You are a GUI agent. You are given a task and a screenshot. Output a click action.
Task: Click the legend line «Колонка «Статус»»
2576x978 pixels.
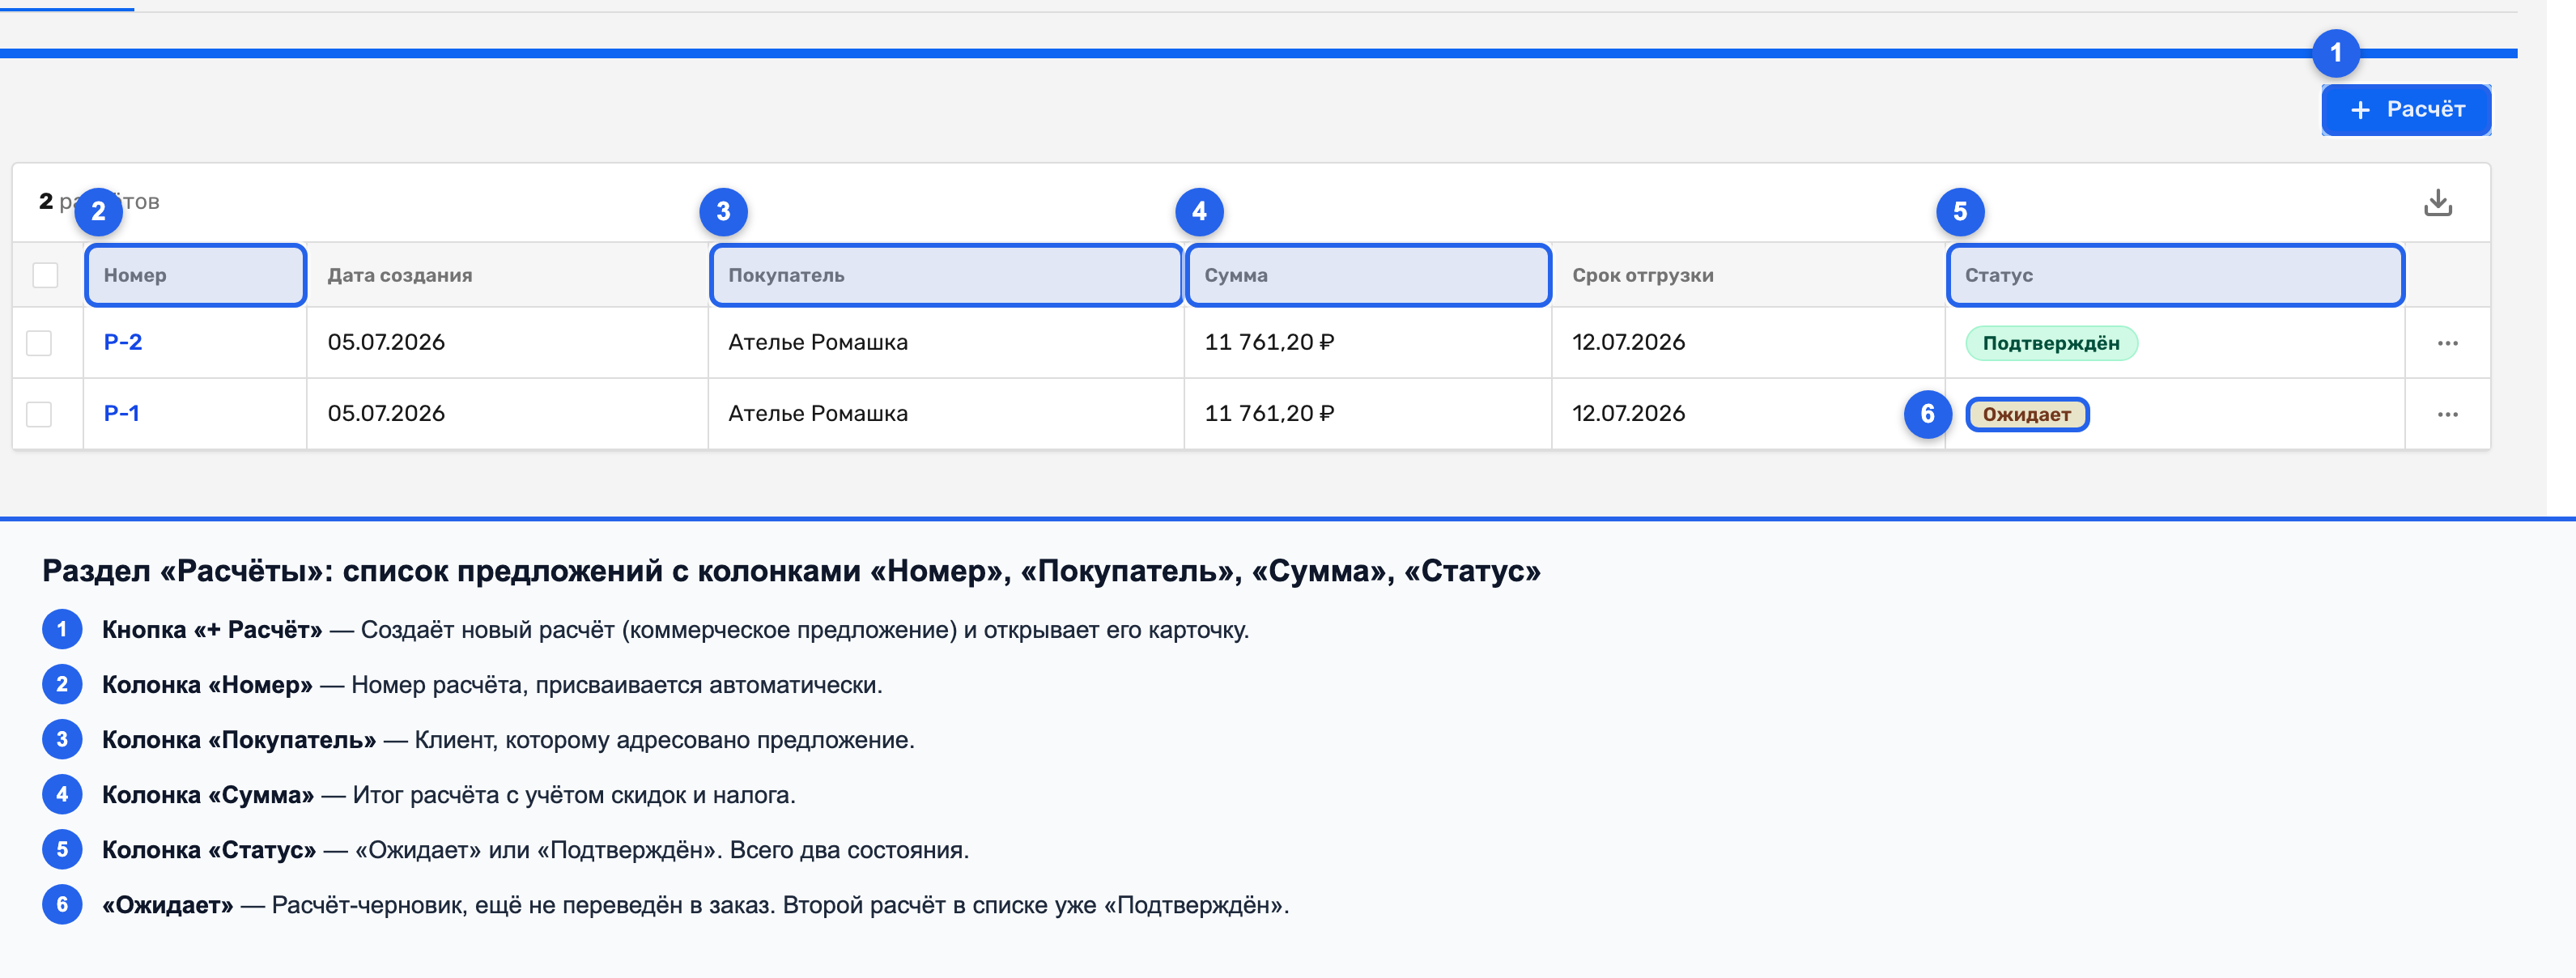pos(535,850)
